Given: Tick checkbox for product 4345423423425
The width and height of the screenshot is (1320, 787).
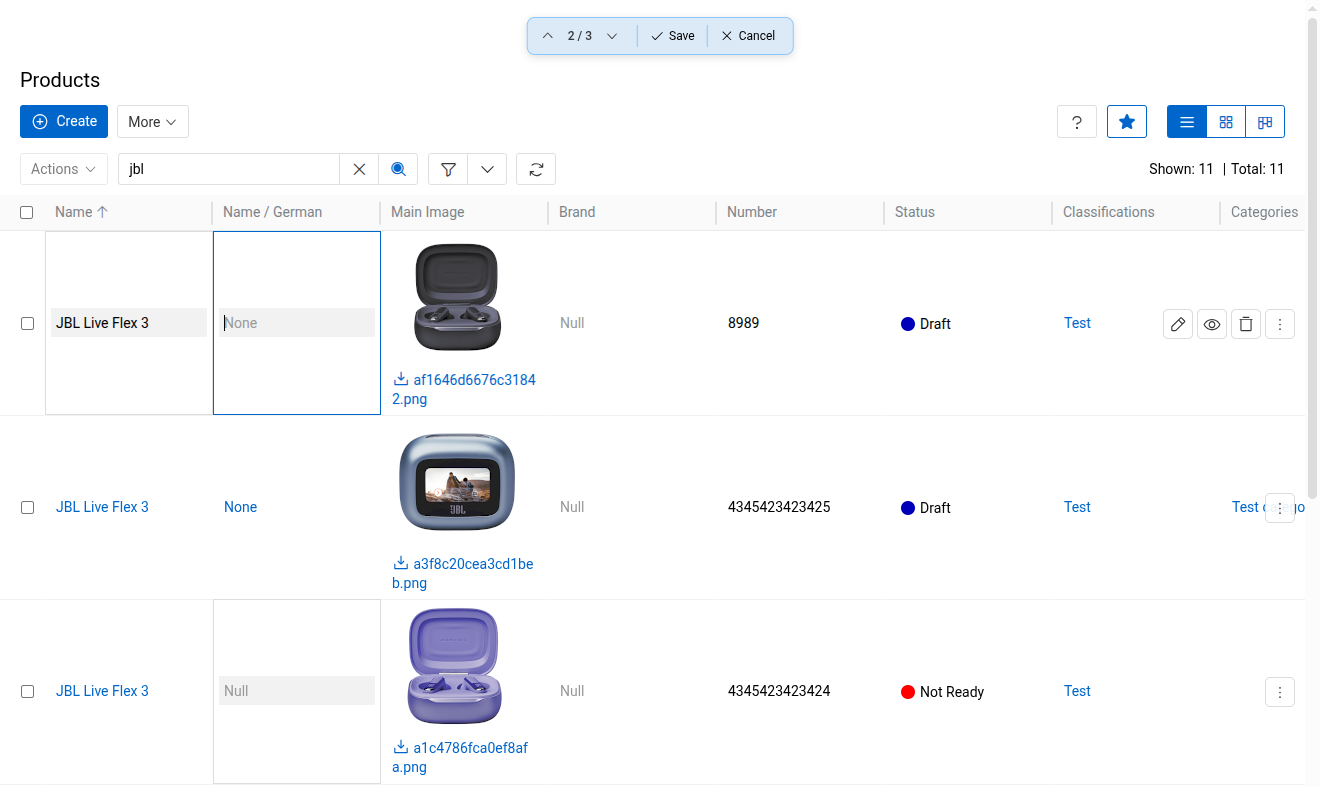Looking at the screenshot, I should [x=27, y=507].
